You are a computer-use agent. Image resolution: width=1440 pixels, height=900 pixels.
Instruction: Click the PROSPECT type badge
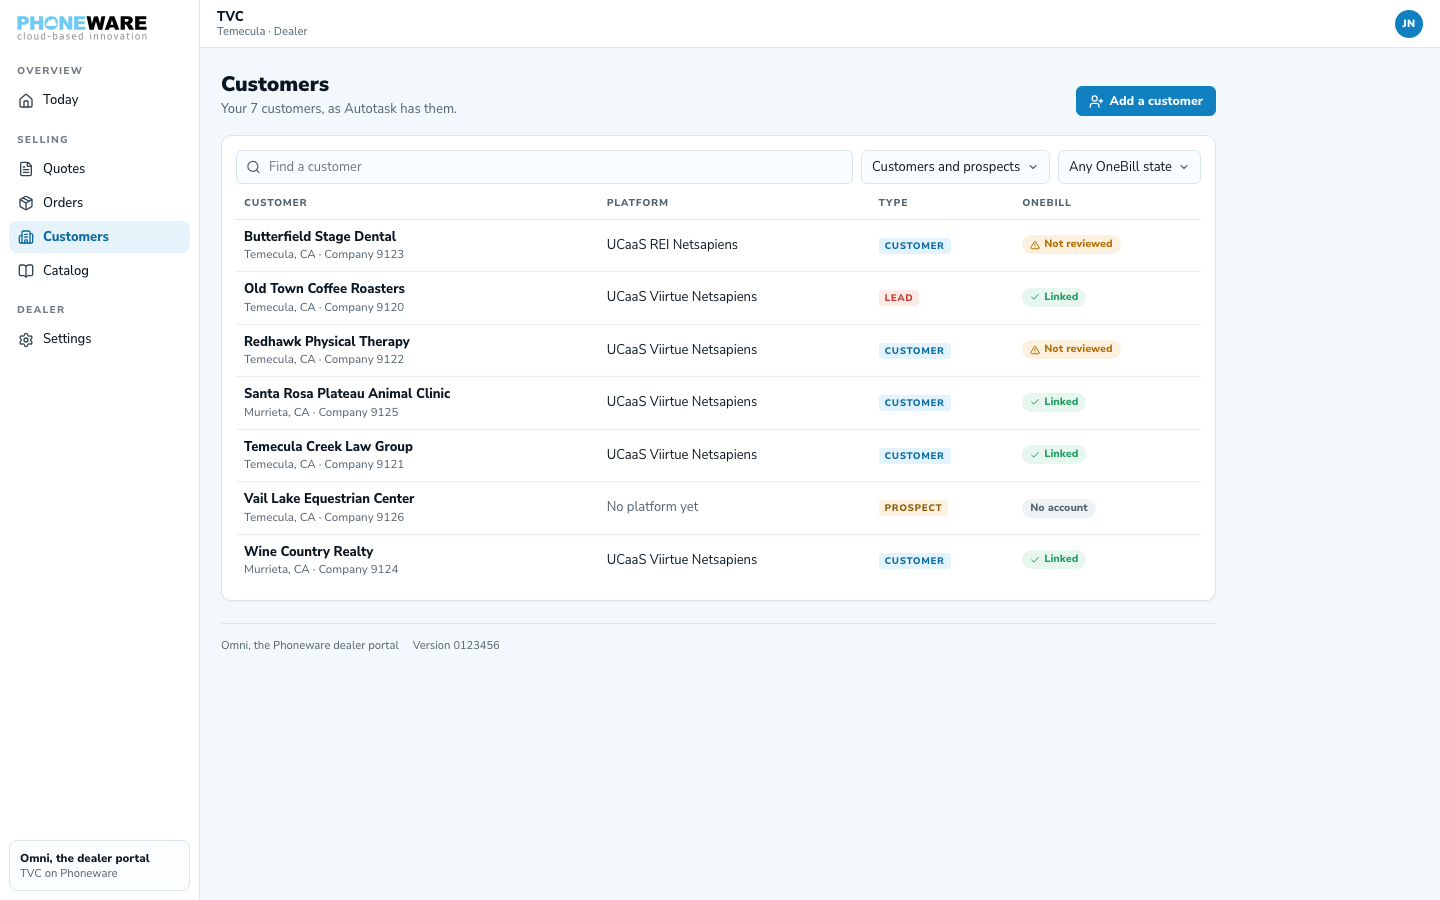click(x=913, y=508)
